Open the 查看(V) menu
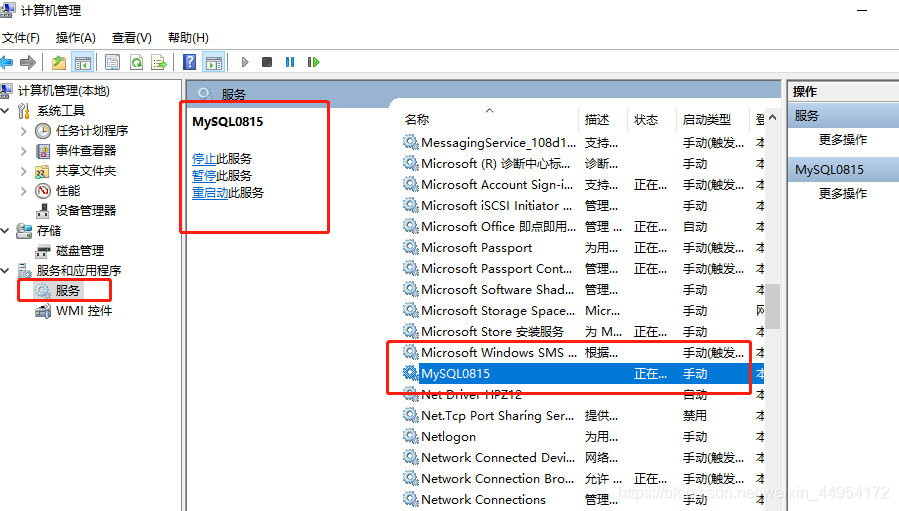This screenshot has width=899, height=511. coord(131,38)
